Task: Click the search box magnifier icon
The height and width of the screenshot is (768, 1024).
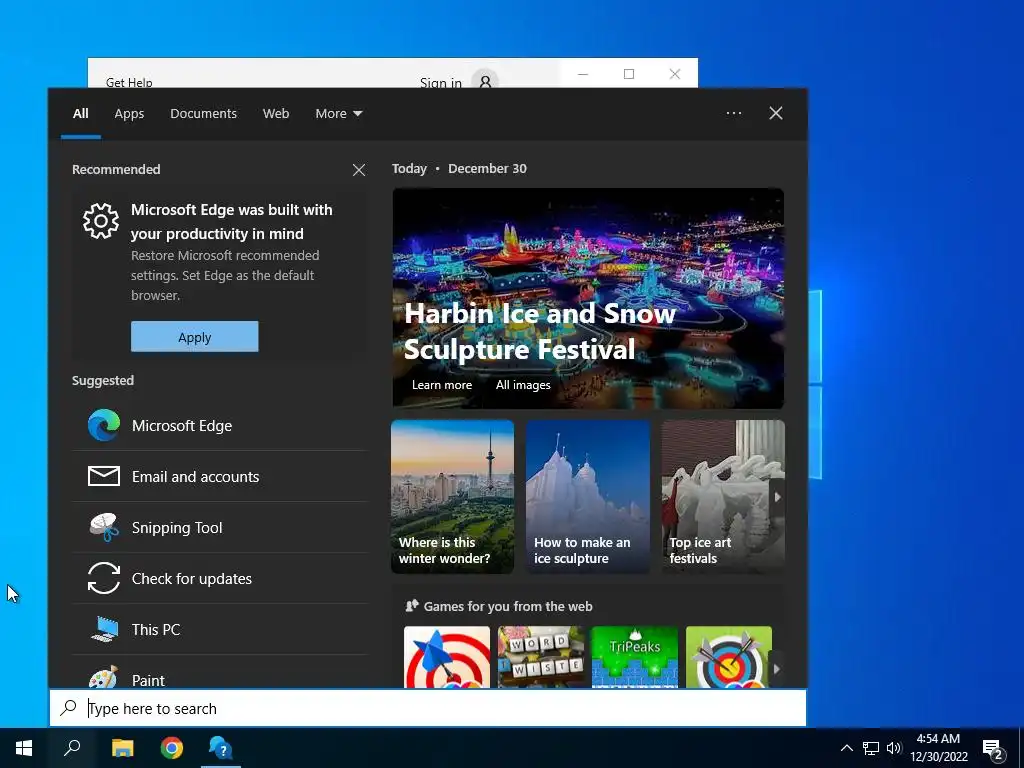Action: coord(69,708)
